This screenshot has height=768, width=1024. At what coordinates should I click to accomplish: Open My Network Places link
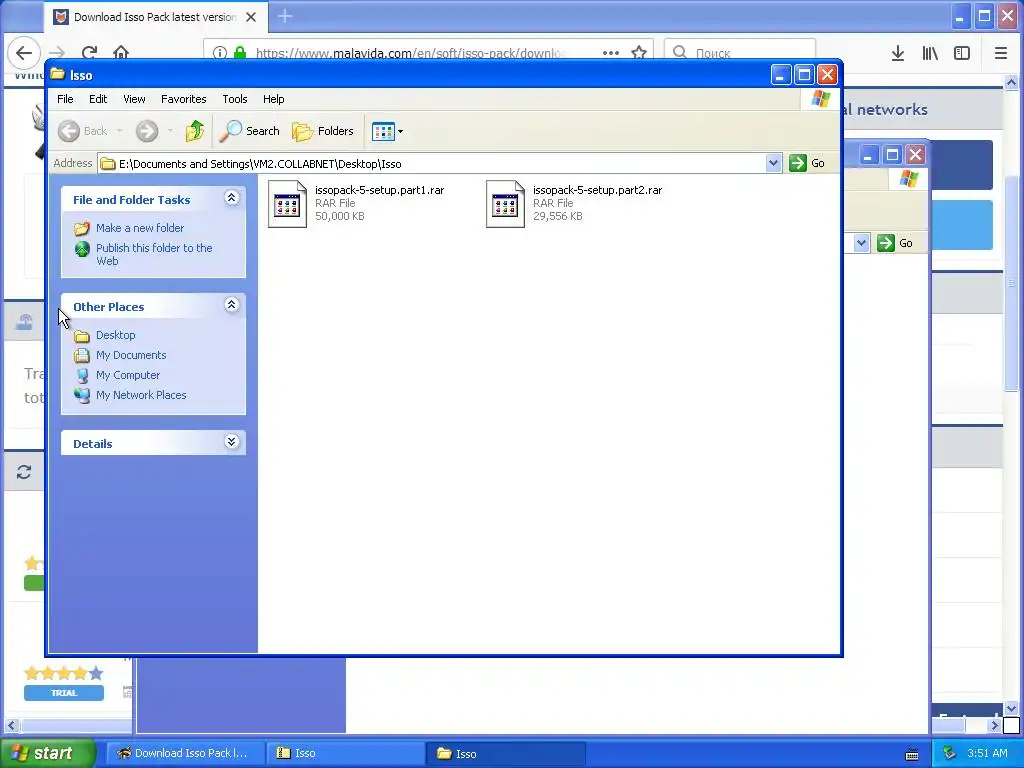pos(141,395)
